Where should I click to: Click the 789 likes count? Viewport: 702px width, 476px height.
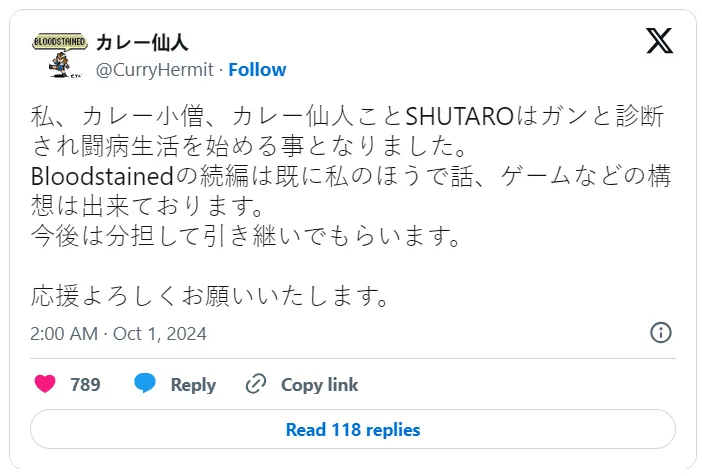click(x=85, y=385)
